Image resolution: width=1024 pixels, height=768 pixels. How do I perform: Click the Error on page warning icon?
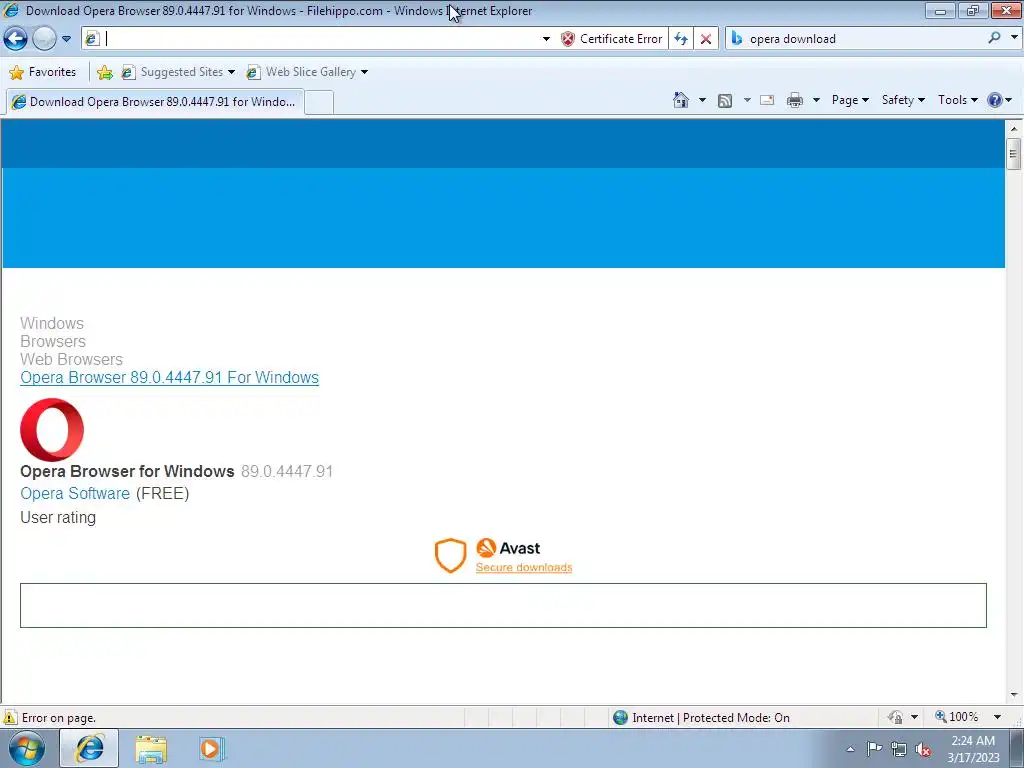[x=10, y=717]
